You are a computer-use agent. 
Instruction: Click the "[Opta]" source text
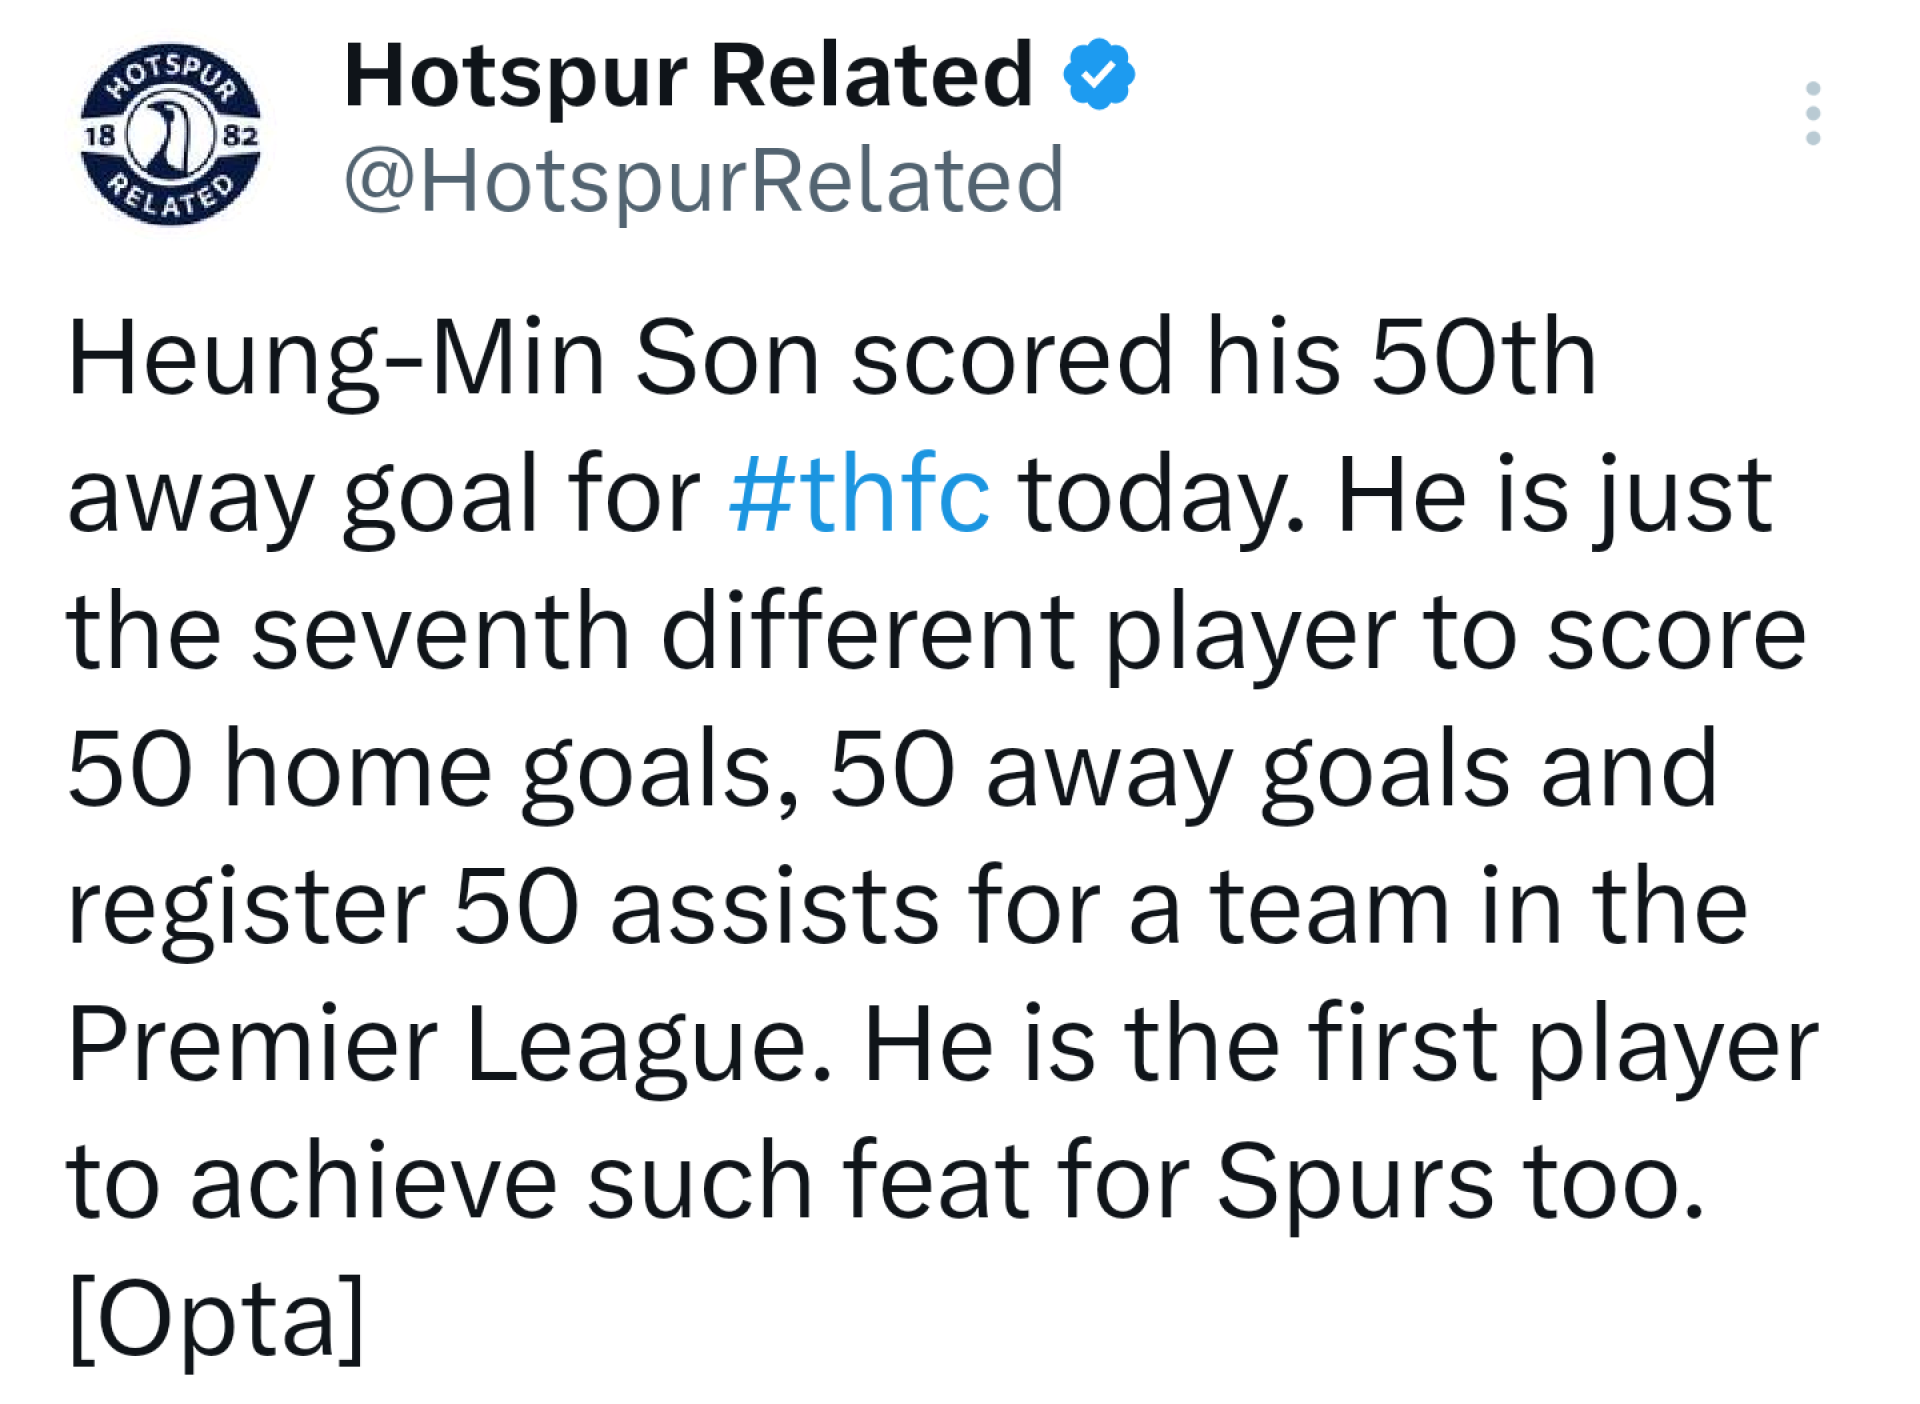[216, 1319]
